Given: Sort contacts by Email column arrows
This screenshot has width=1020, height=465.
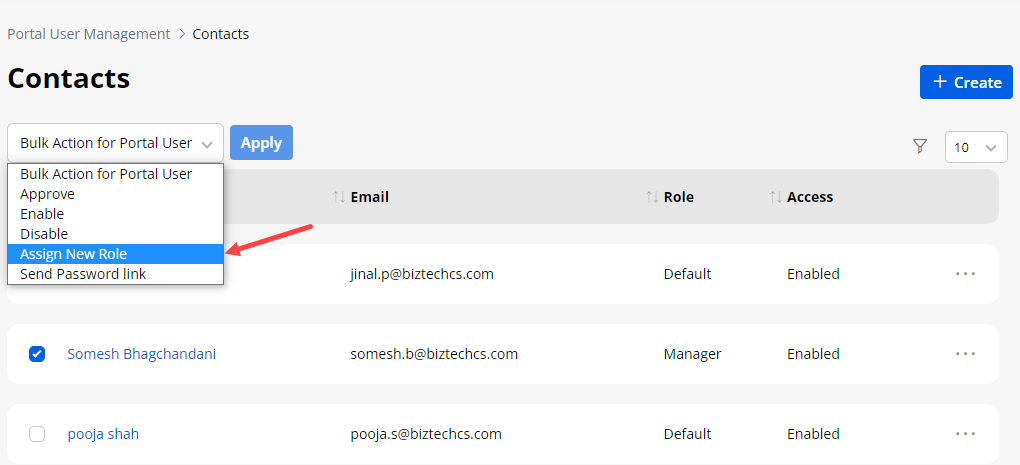Looking at the screenshot, I should click(x=338, y=197).
